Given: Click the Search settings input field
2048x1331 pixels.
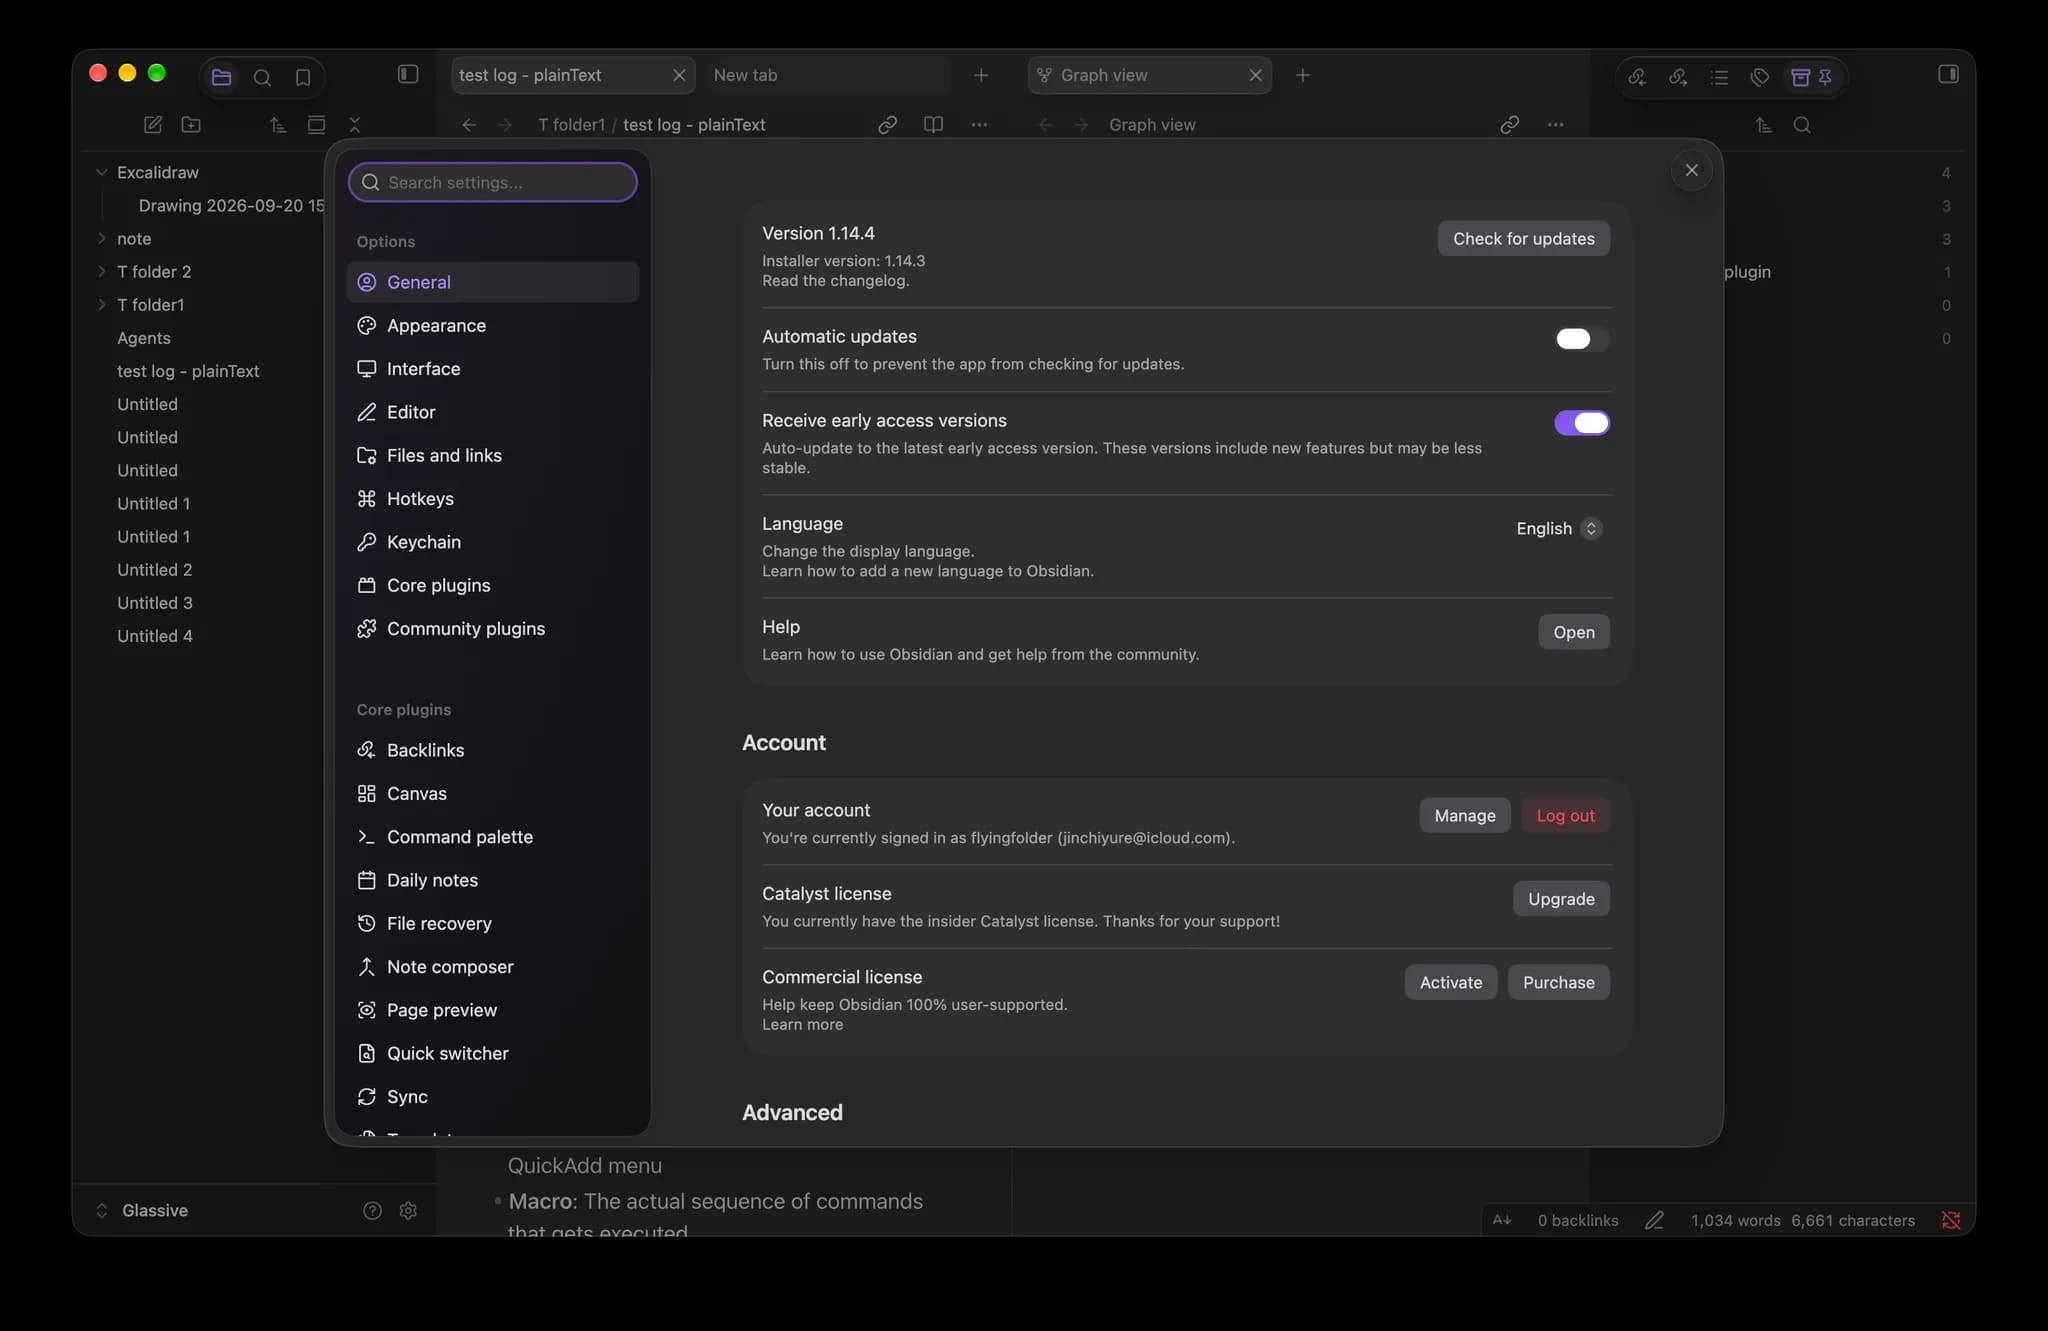Looking at the screenshot, I should point(492,183).
